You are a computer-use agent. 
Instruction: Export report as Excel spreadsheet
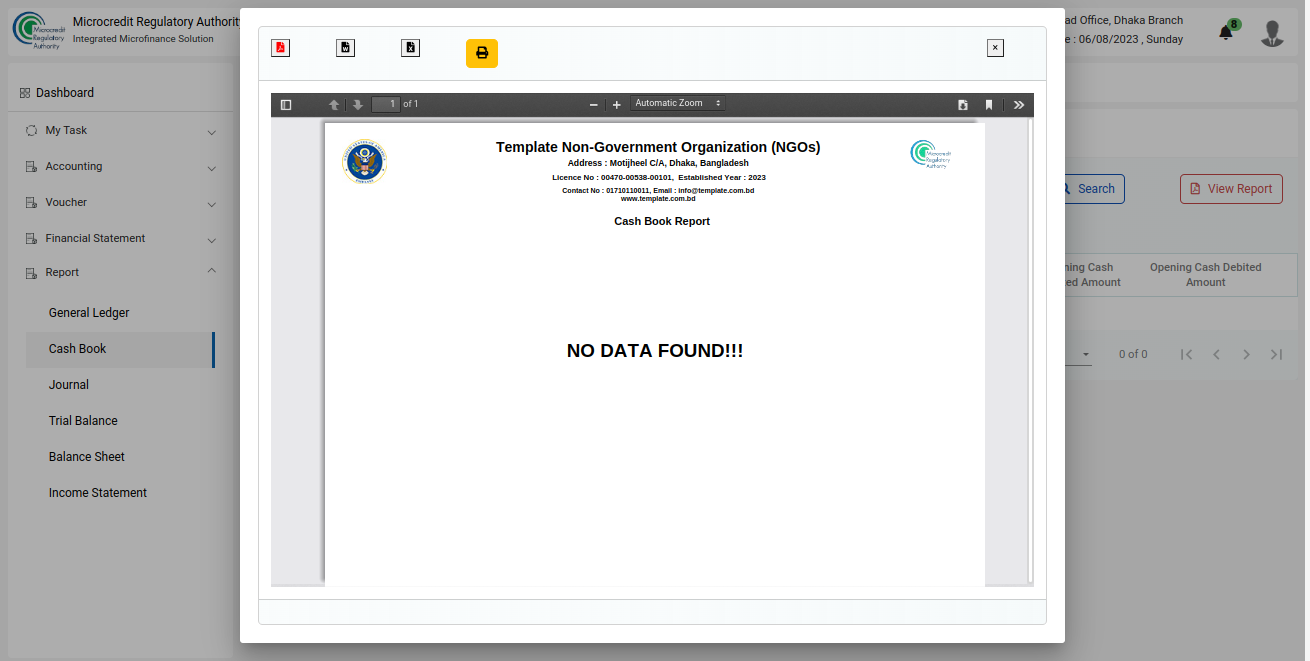tap(410, 48)
